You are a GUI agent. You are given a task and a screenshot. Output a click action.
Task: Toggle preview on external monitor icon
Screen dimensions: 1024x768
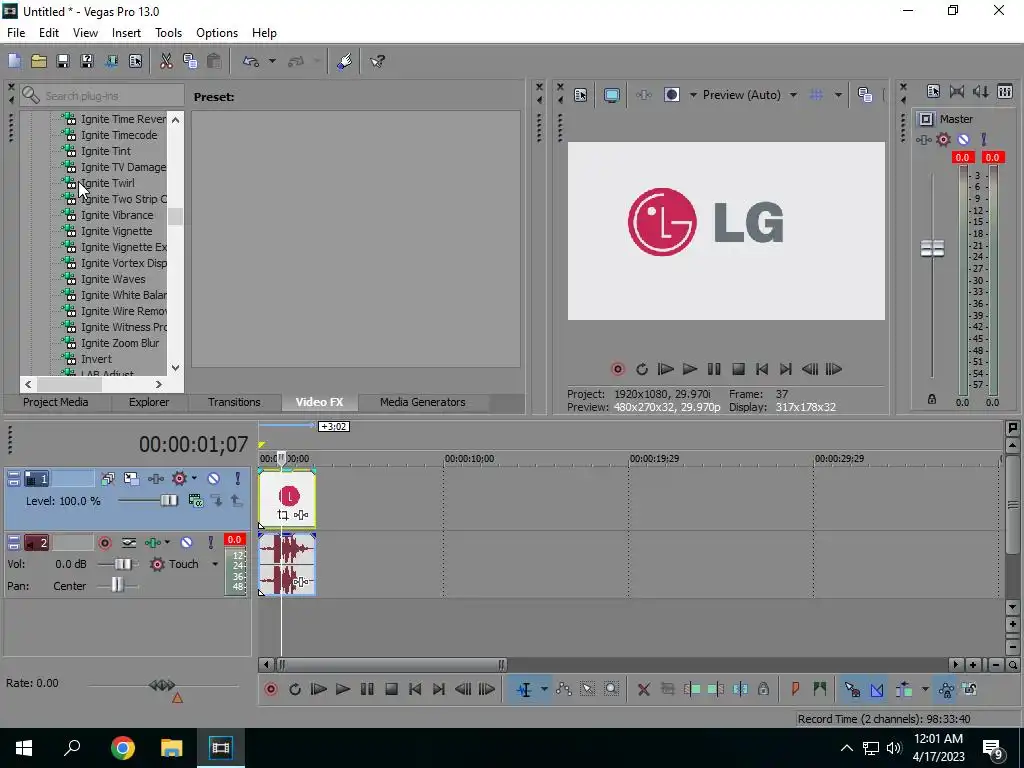coord(611,95)
